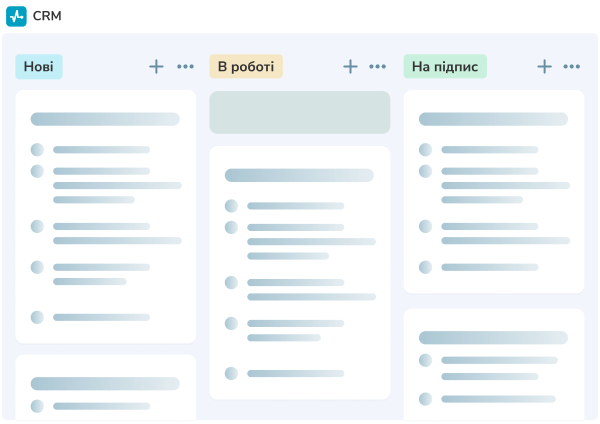Click the empty gray placeholder in В роботі
This screenshot has width=600, height=424.
pos(299,112)
